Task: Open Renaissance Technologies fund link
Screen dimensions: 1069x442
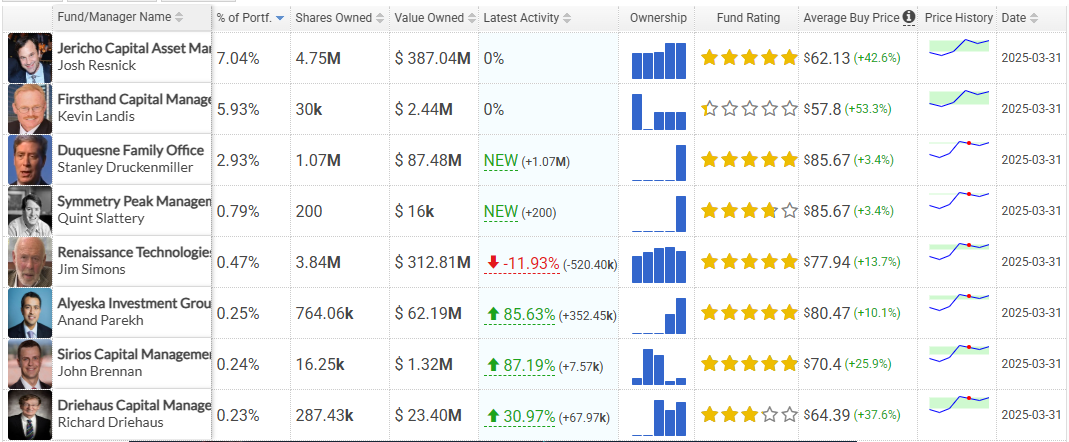Action: (134, 252)
